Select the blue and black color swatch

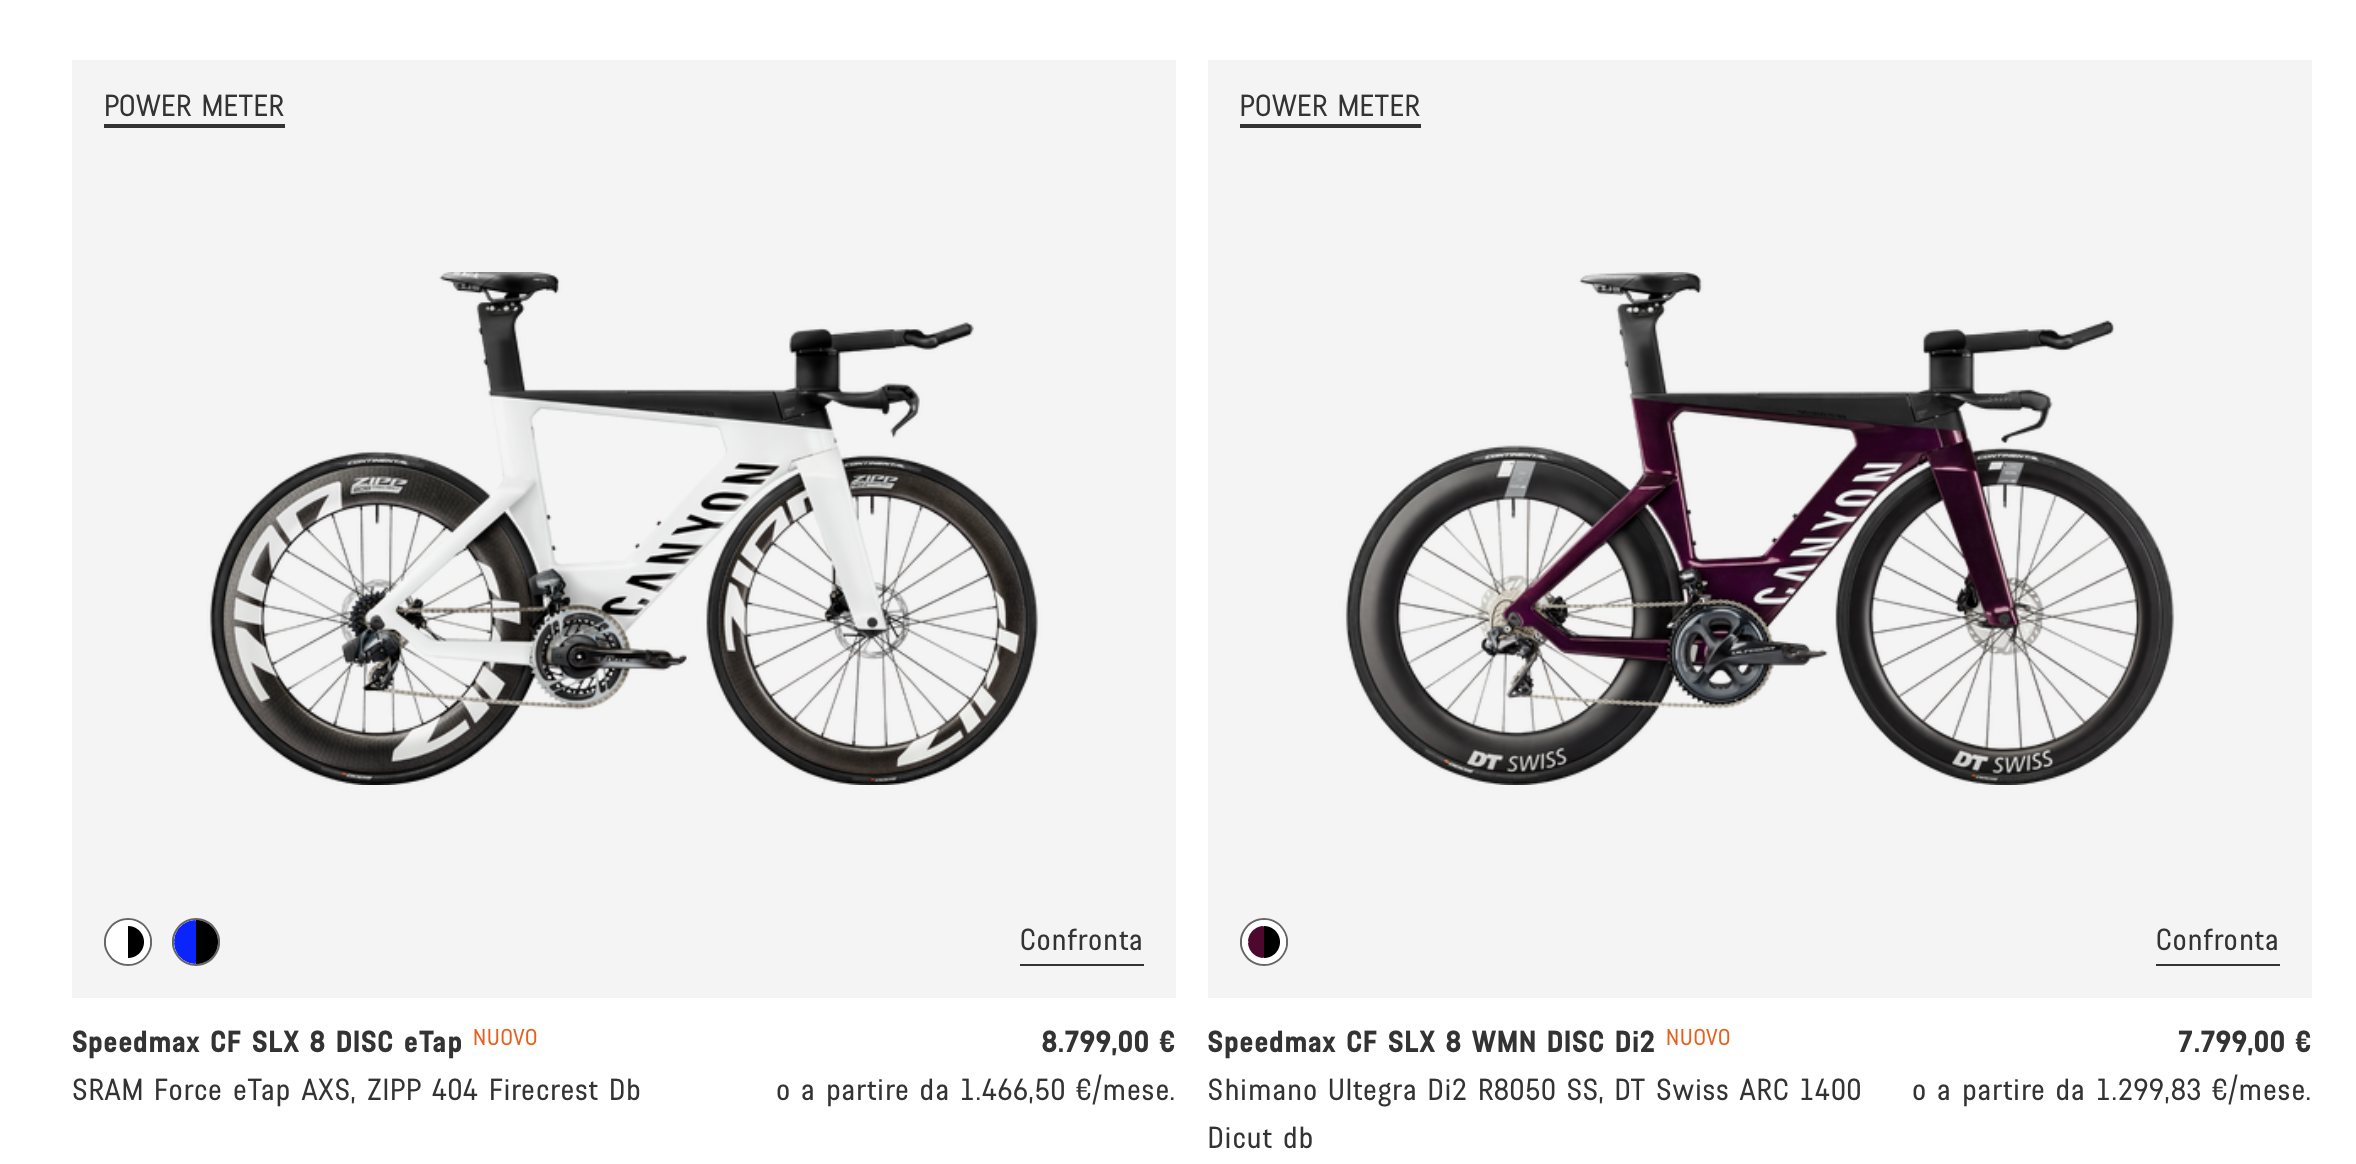(x=196, y=942)
